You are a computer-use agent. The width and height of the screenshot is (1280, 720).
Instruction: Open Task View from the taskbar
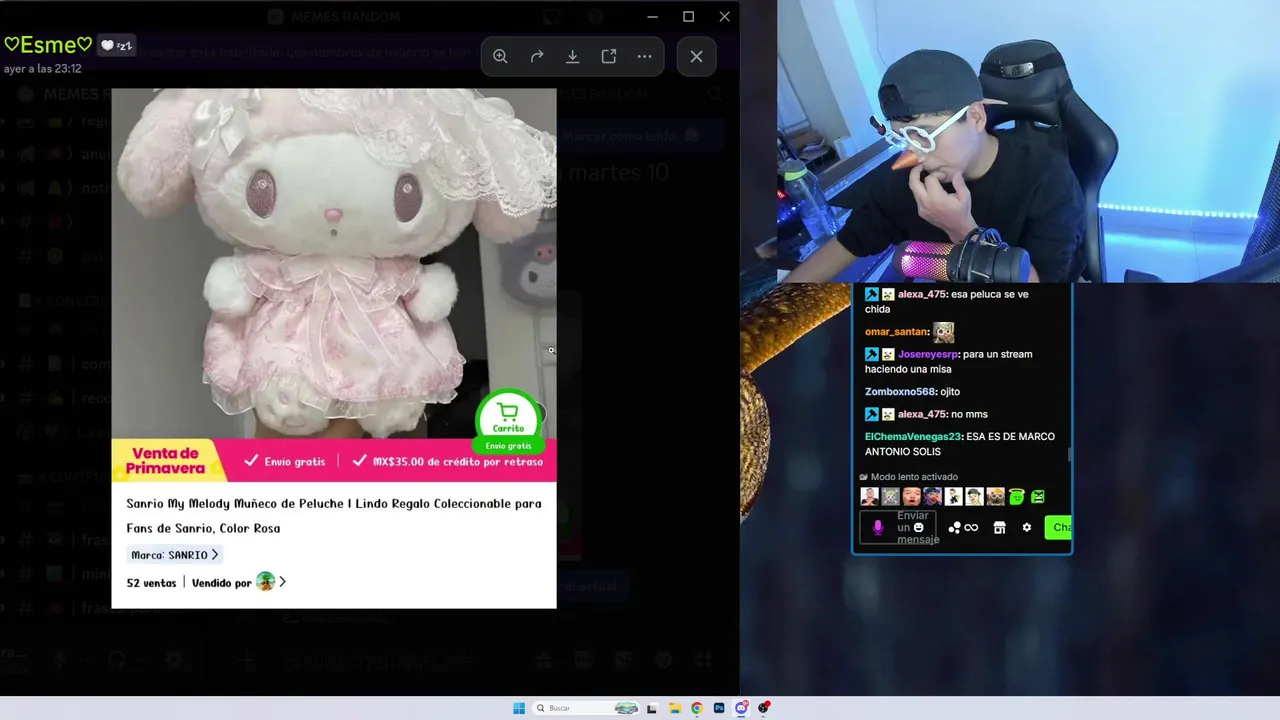[652, 708]
